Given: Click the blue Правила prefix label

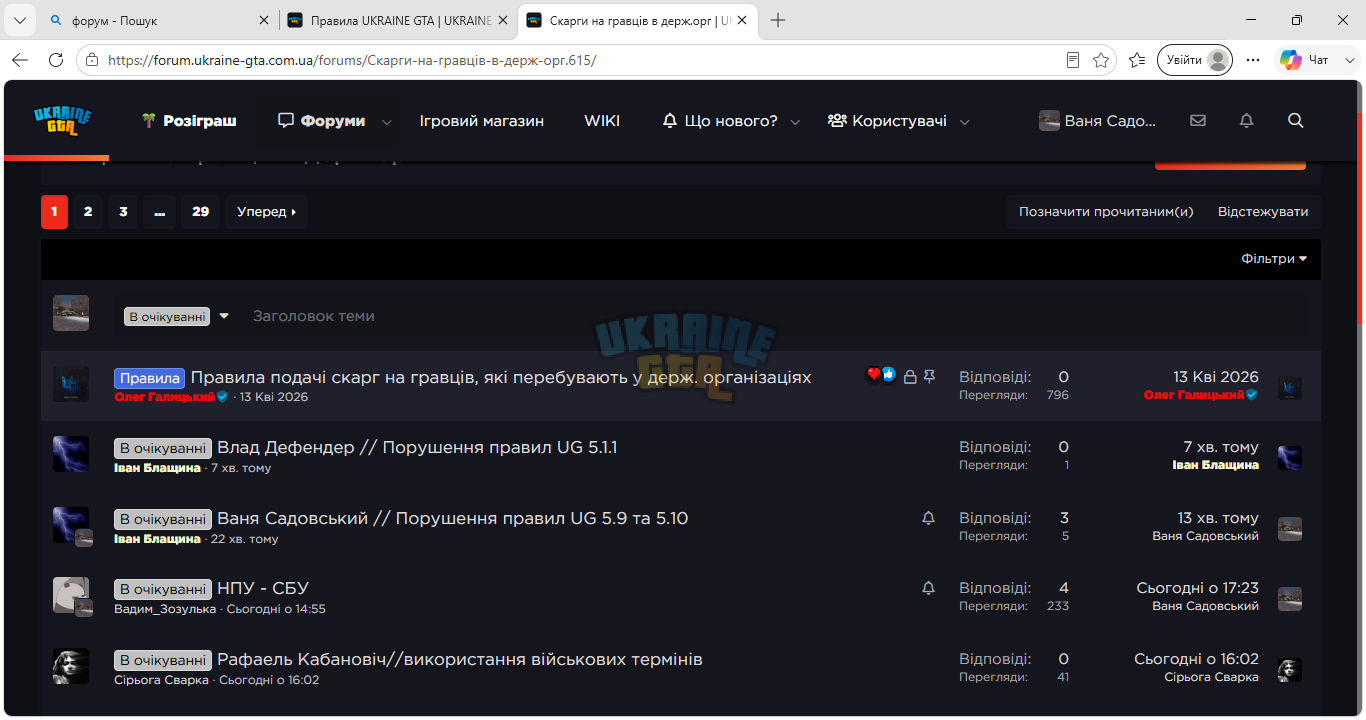Looking at the screenshot, I should pos(150,378).
